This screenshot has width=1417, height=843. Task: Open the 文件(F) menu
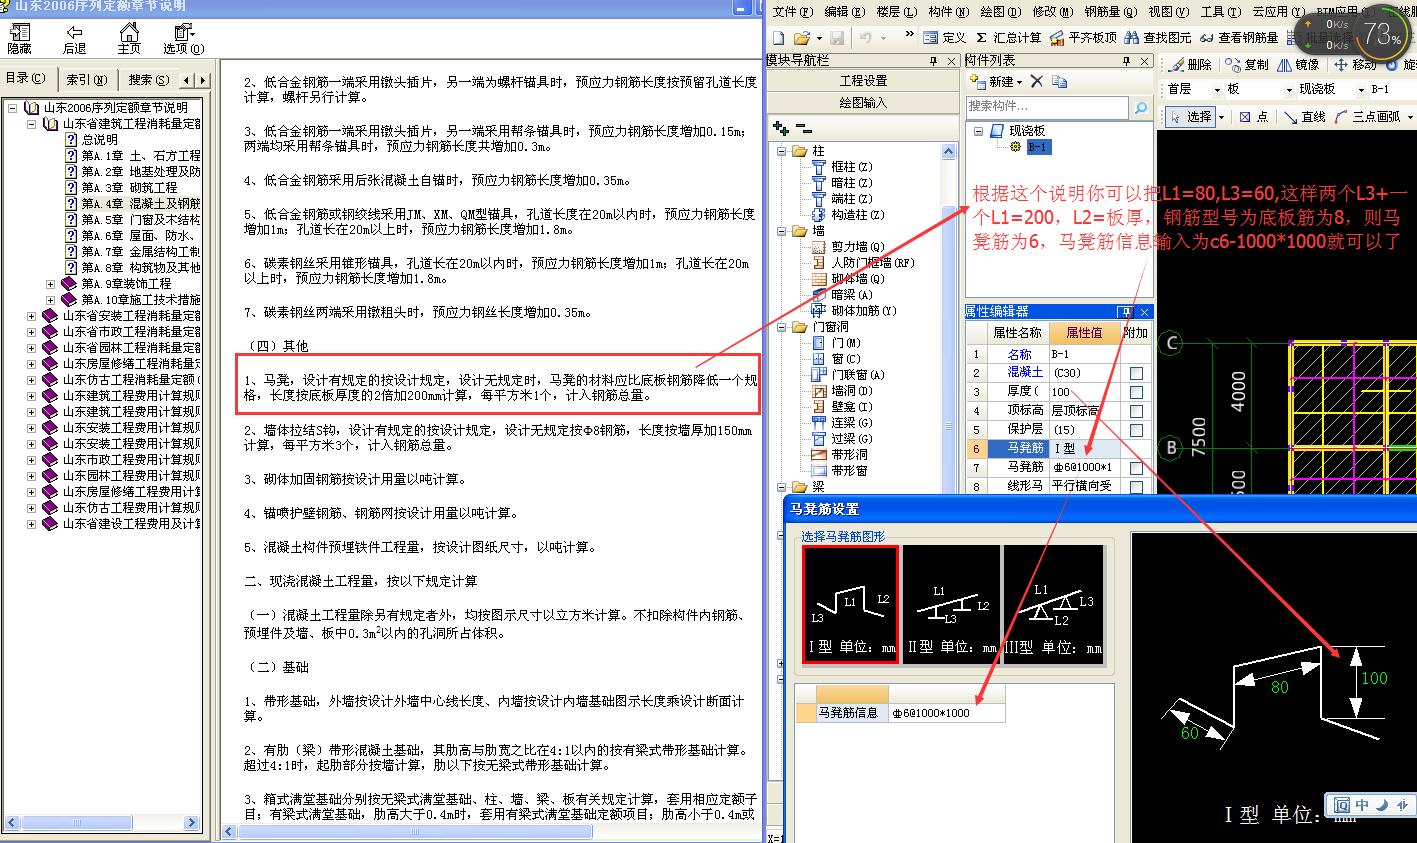point(792,12)
